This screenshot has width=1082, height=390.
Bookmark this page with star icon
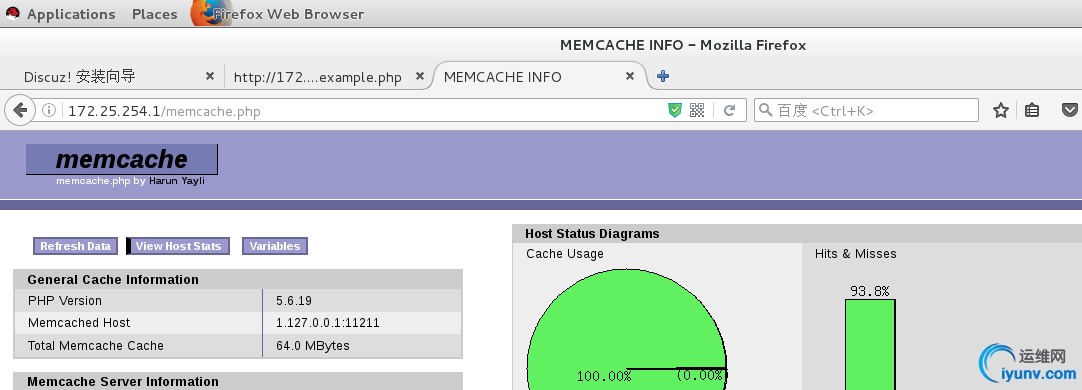click(x=1001, y=110)
